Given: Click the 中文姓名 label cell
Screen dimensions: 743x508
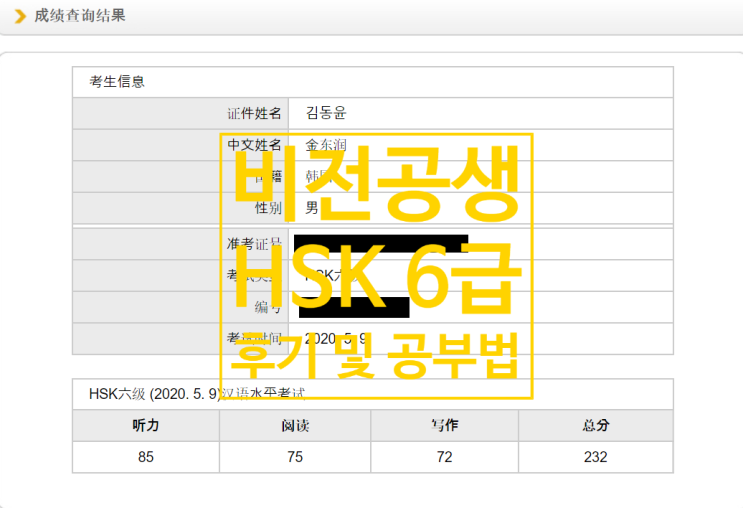Looking at the screenshot, I should (x=181, y=145).
